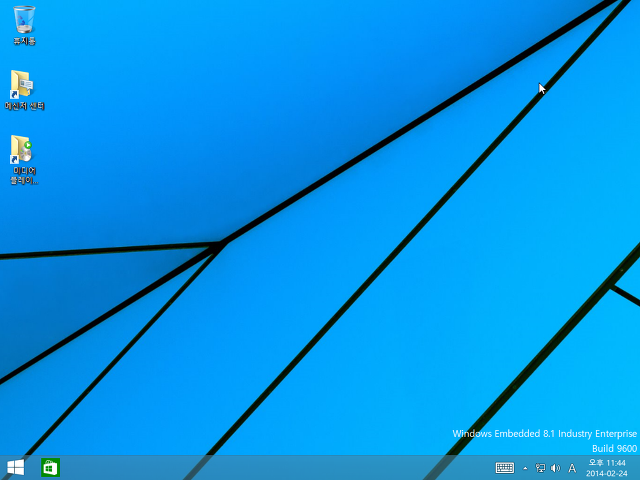Toggle the IME input mode indicator A
The width and height of the screenshot is (640, 480).
click(572, 468)
